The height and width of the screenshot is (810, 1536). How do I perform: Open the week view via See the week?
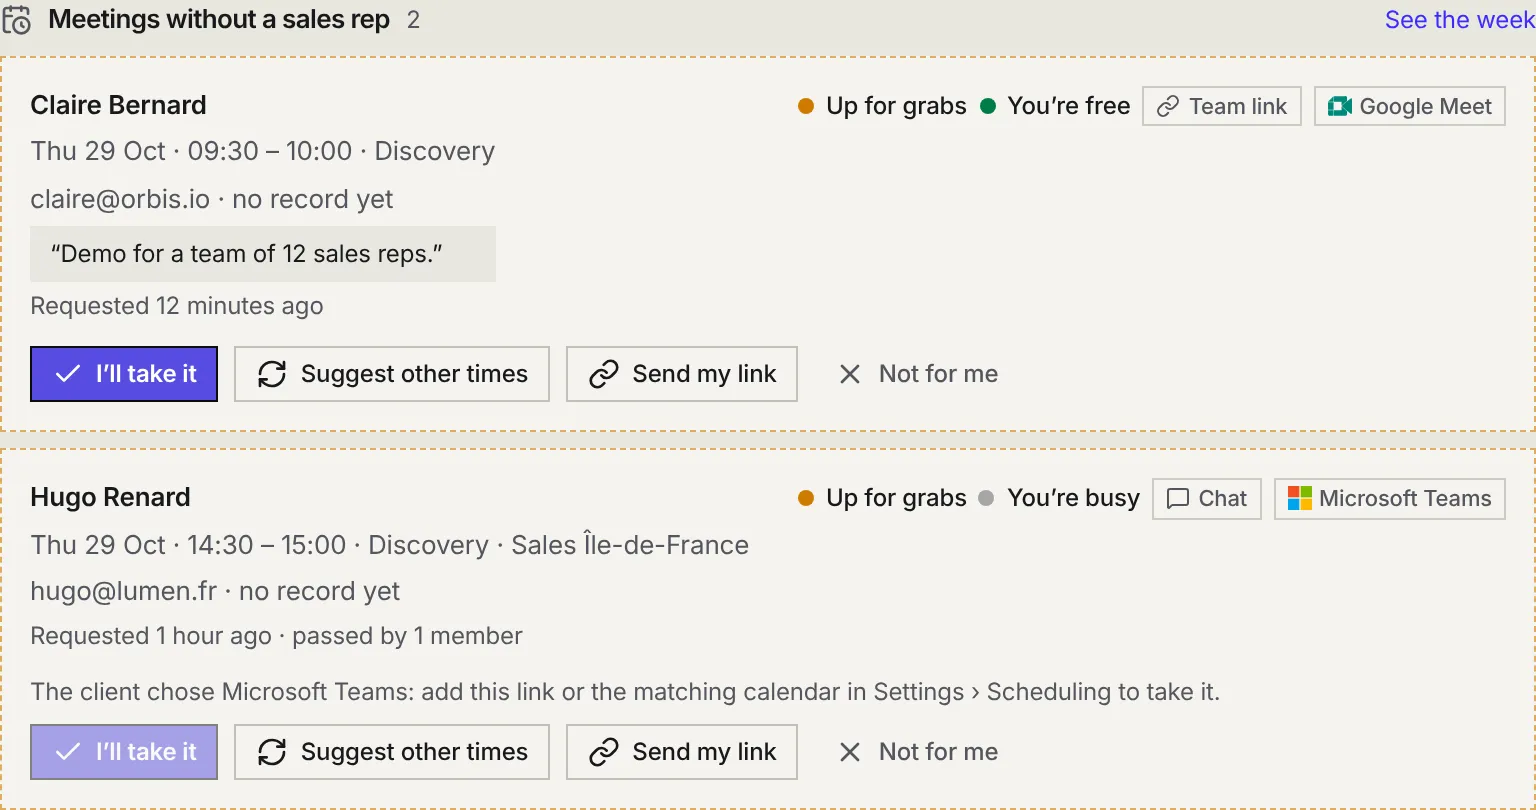click(1459, 20)
